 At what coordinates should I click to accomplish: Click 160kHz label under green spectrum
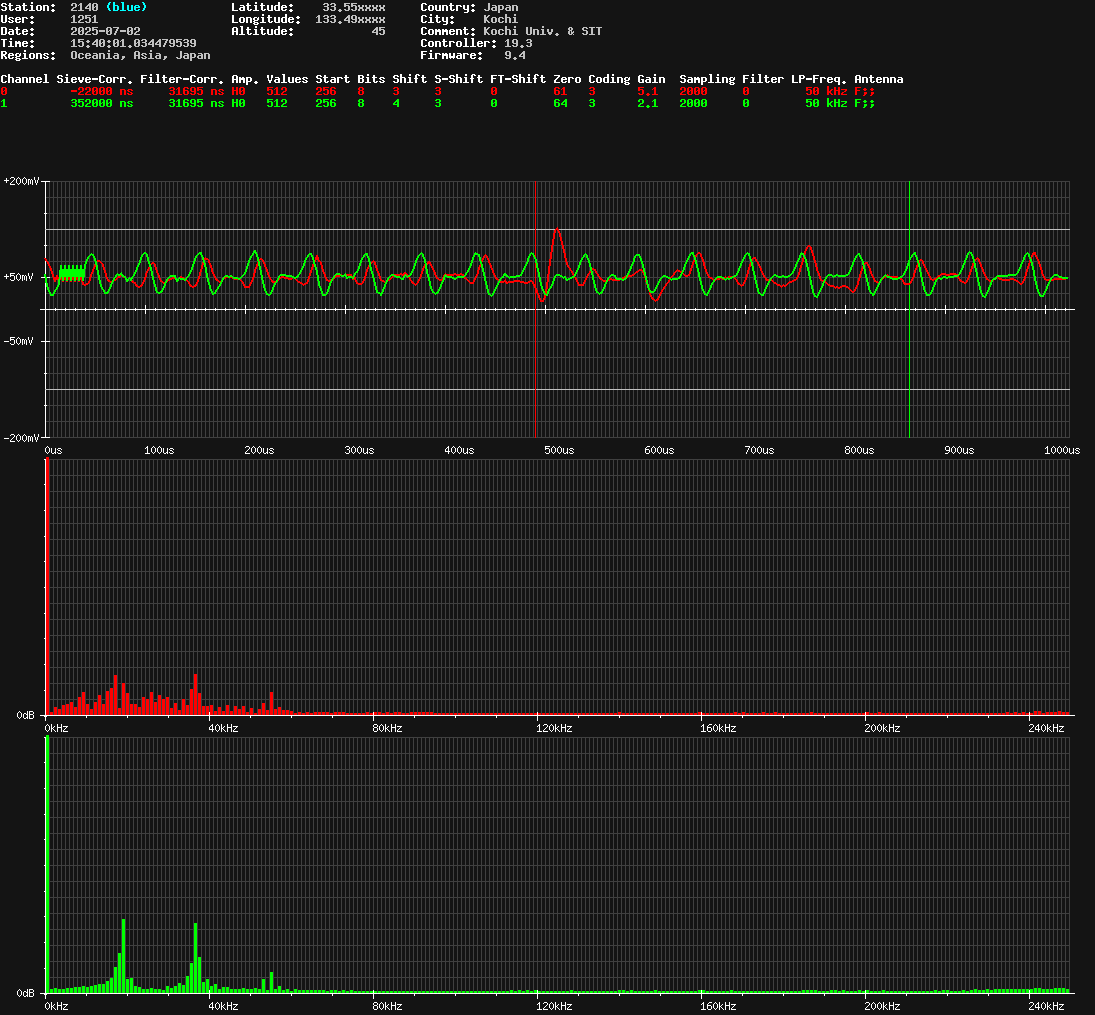(x=718, y=1006)
